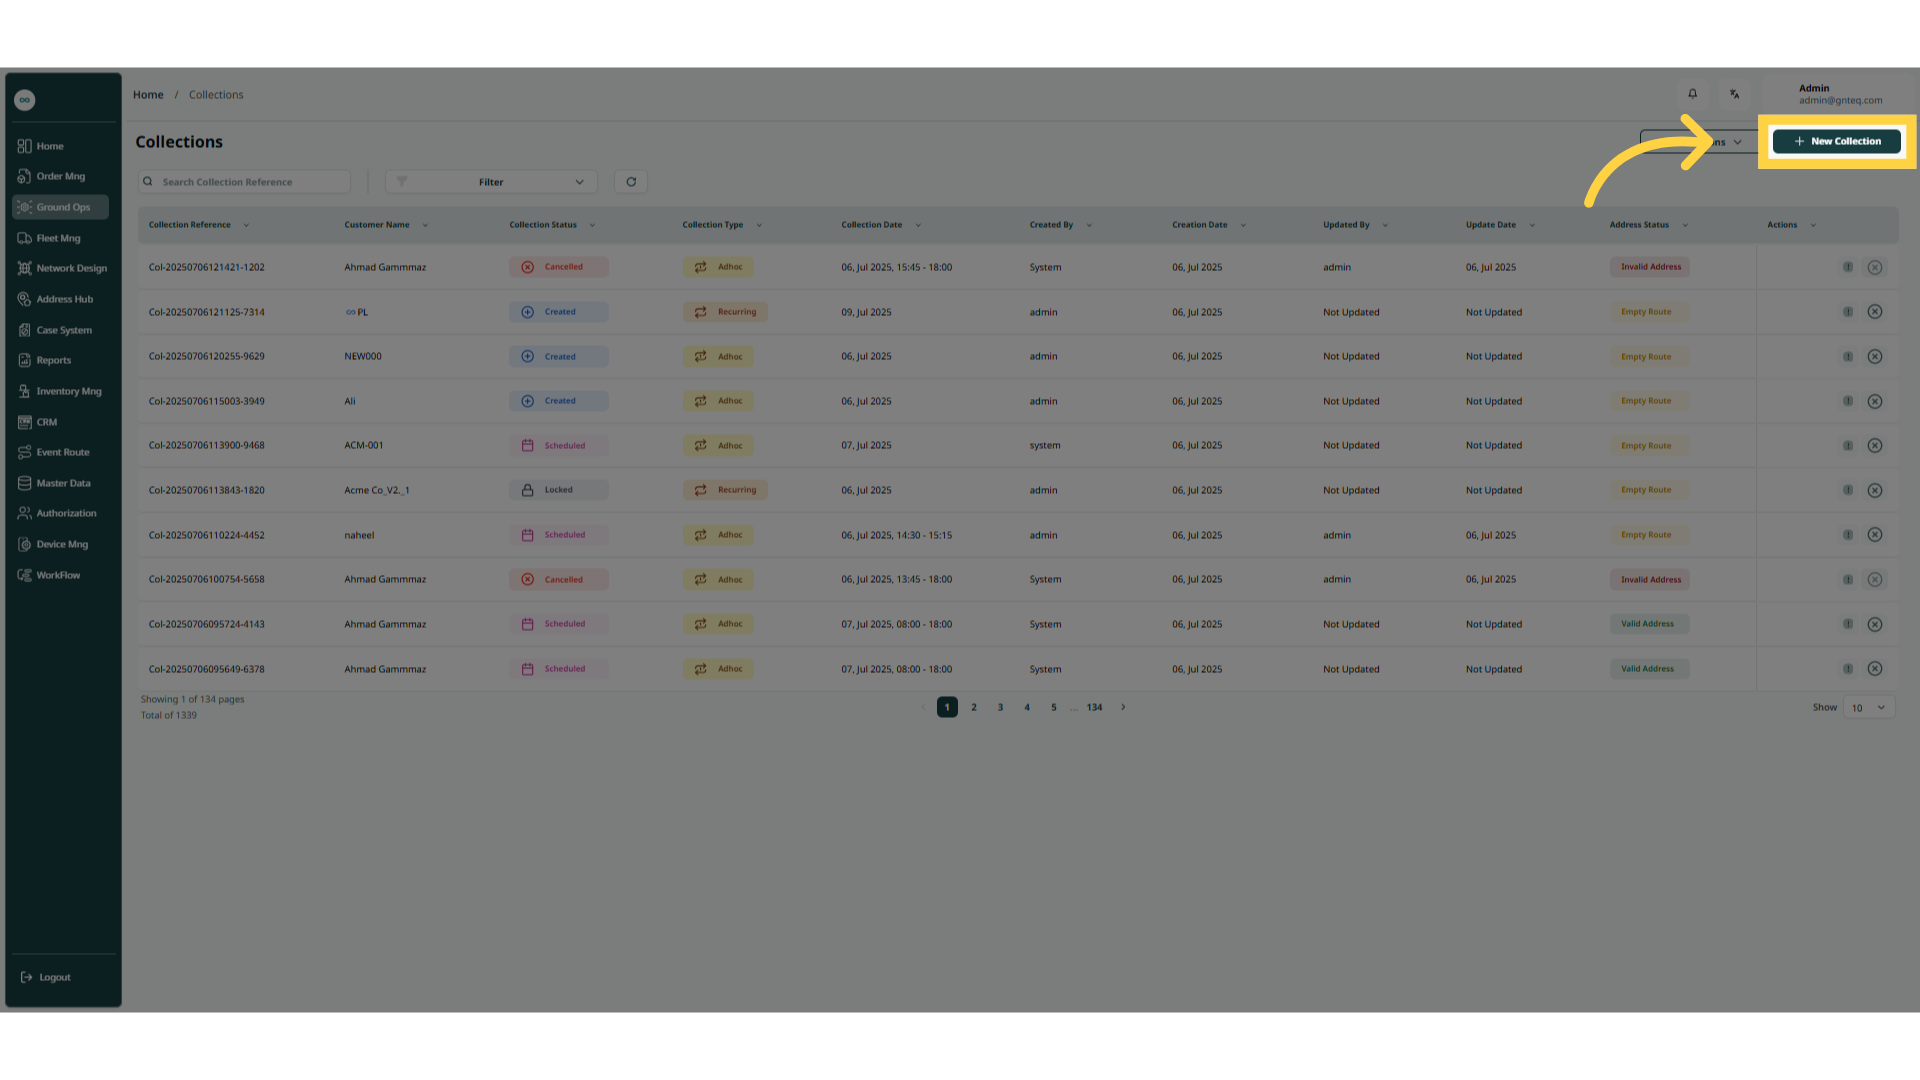Go to page 3
The height and width of the screenshot is (1080, 1920).
pyautogui.click(x=1000, y=707)
